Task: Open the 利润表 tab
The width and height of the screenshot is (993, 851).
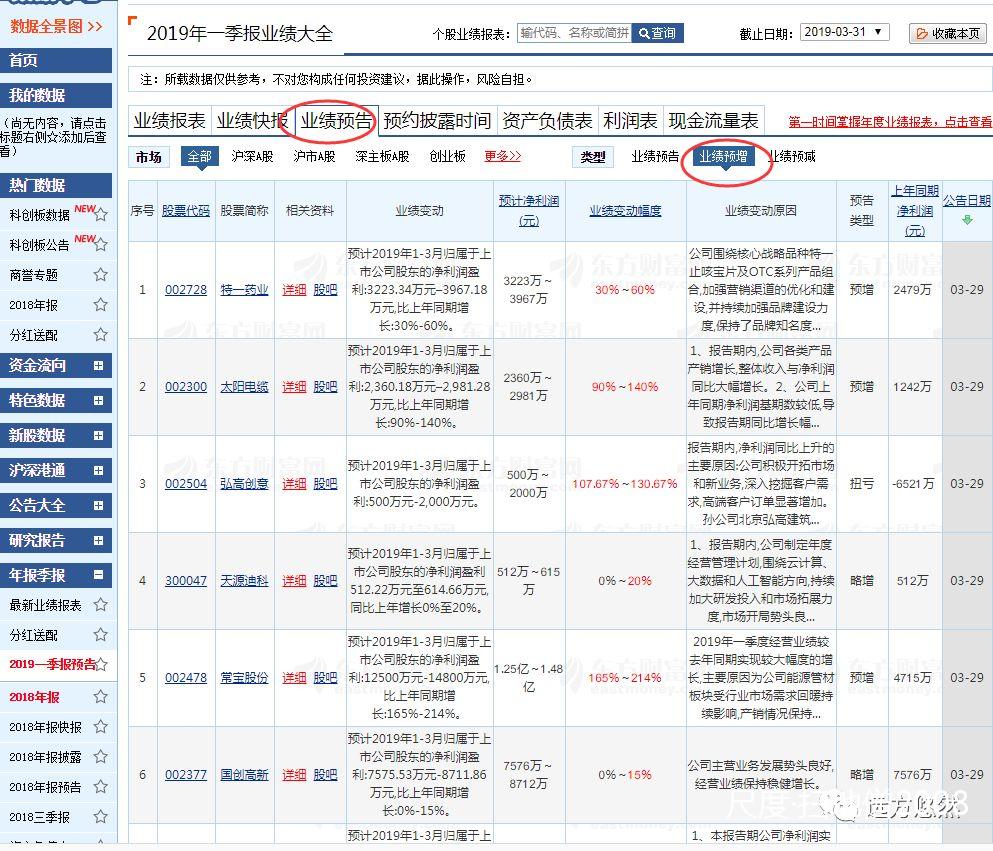Action: (630, 120)
